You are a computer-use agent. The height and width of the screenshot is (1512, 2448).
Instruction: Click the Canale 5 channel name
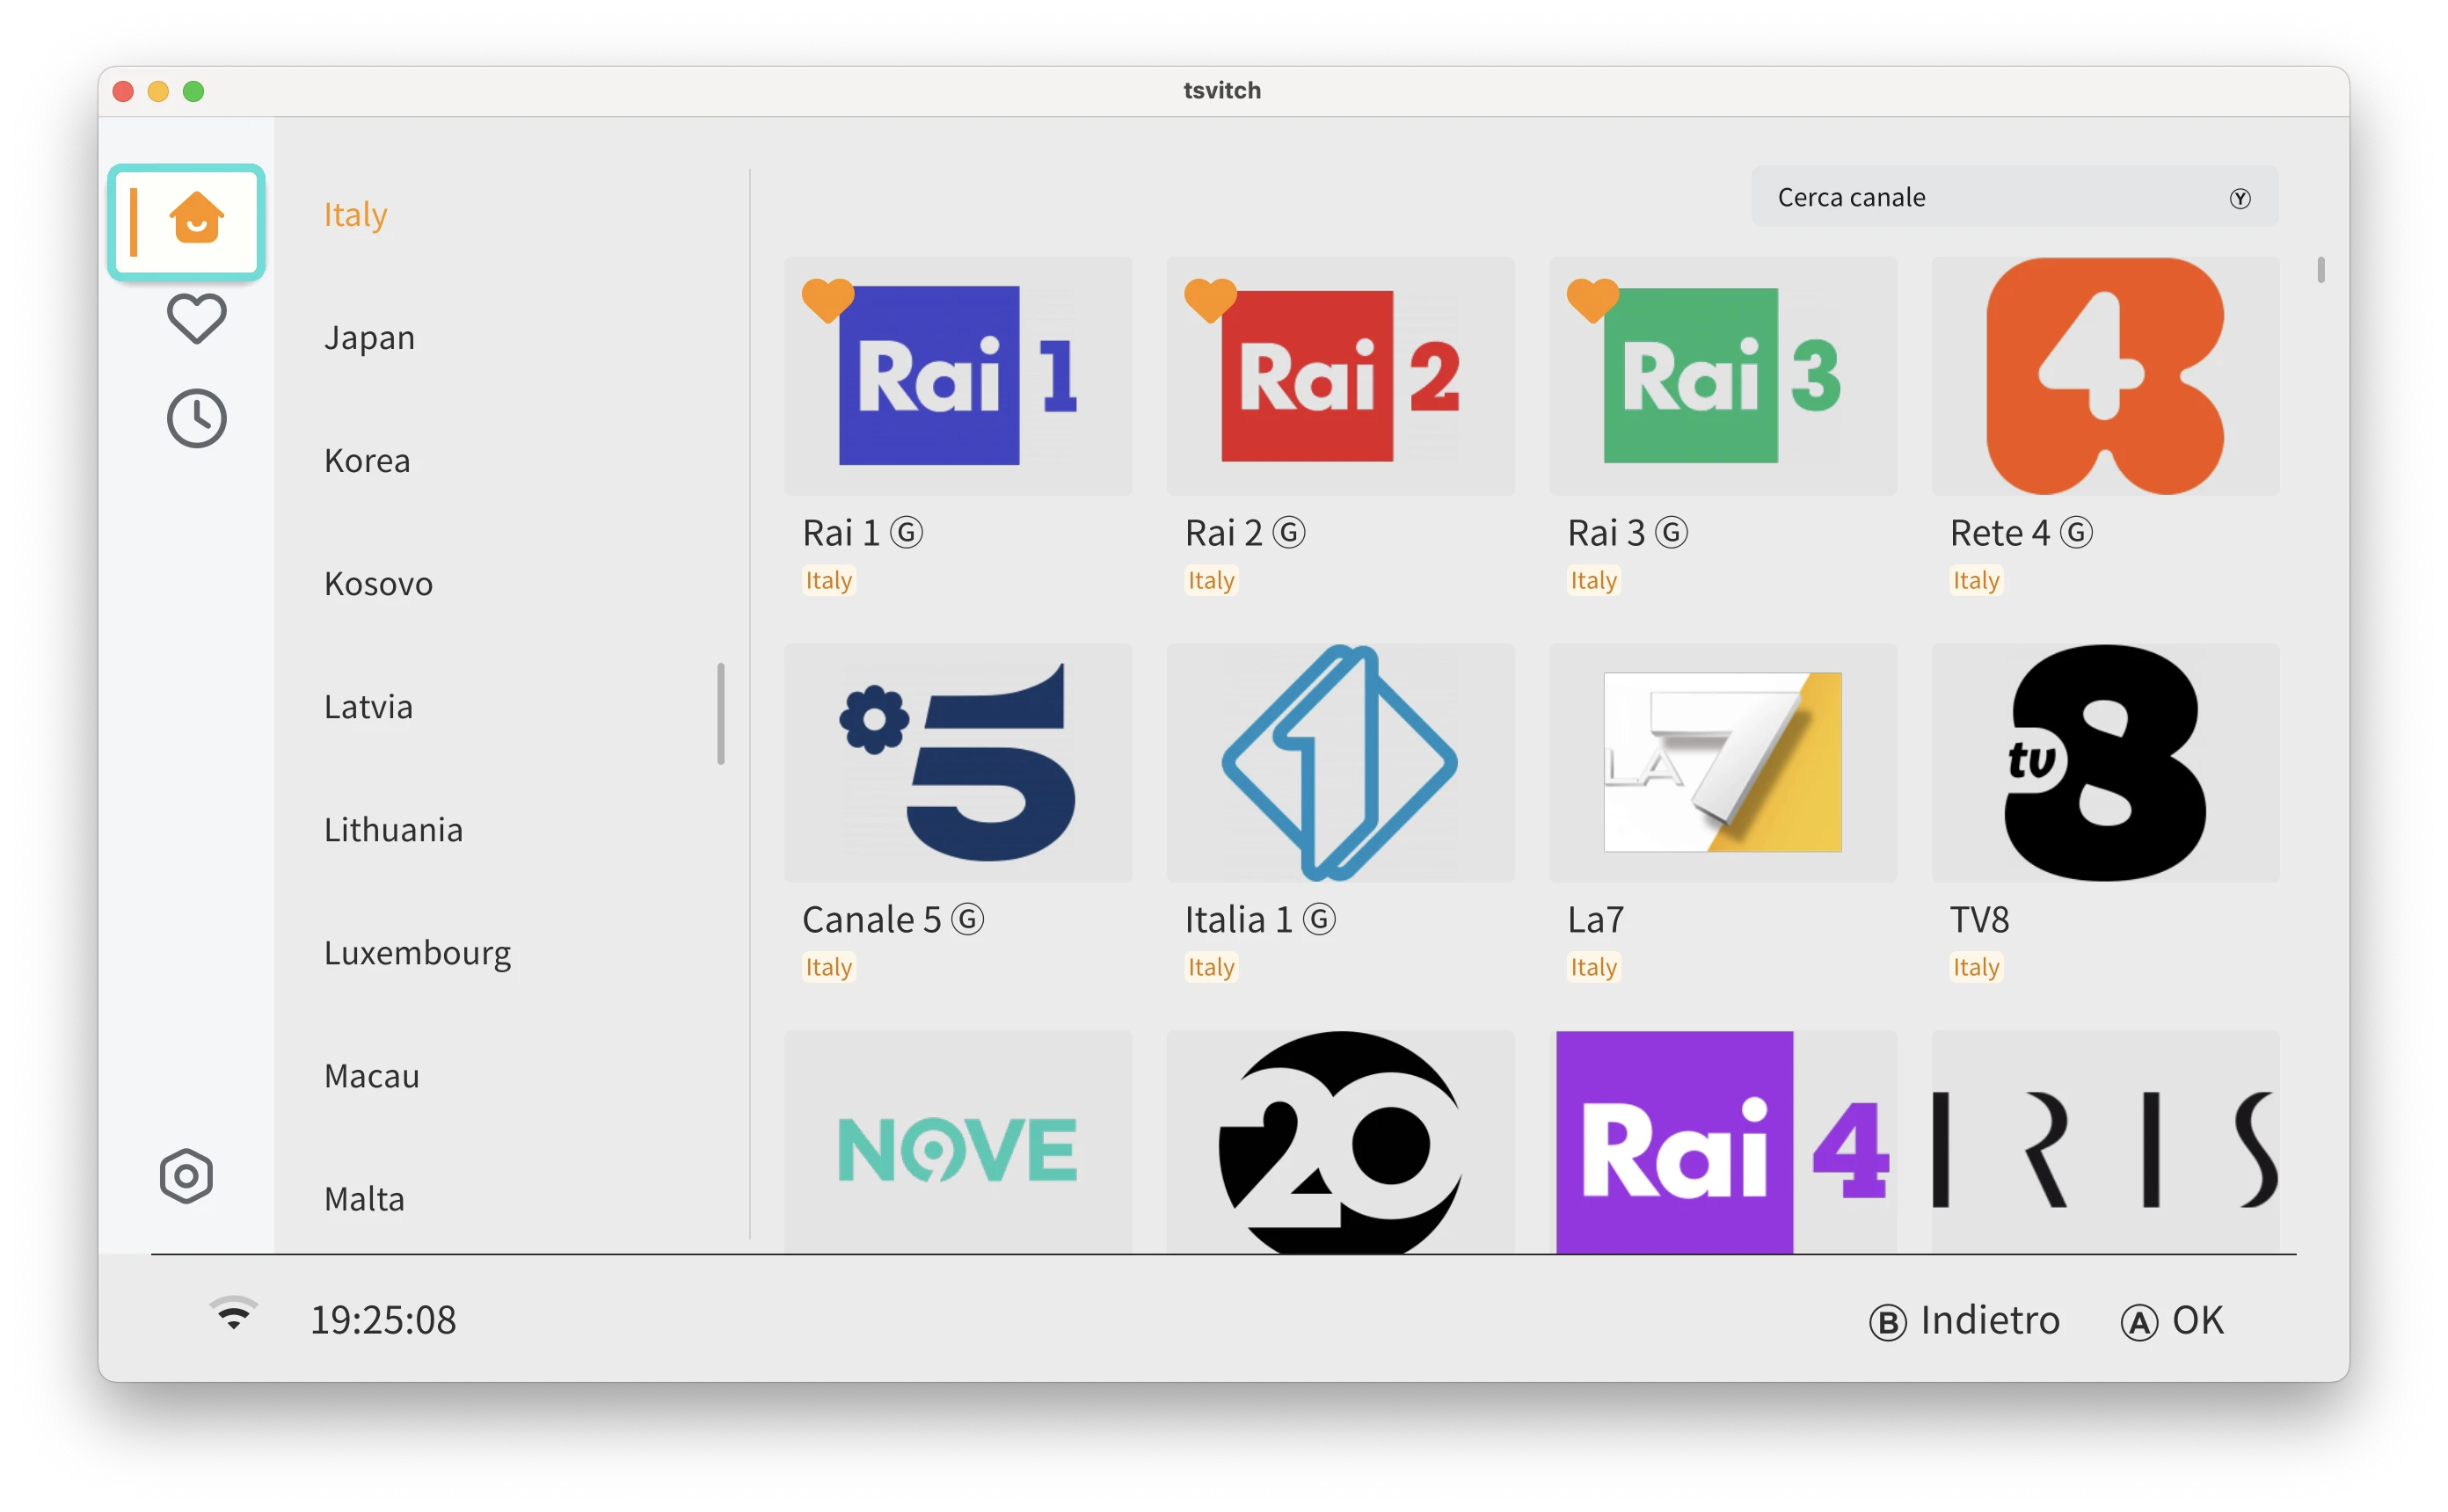[x=871, y=919]
